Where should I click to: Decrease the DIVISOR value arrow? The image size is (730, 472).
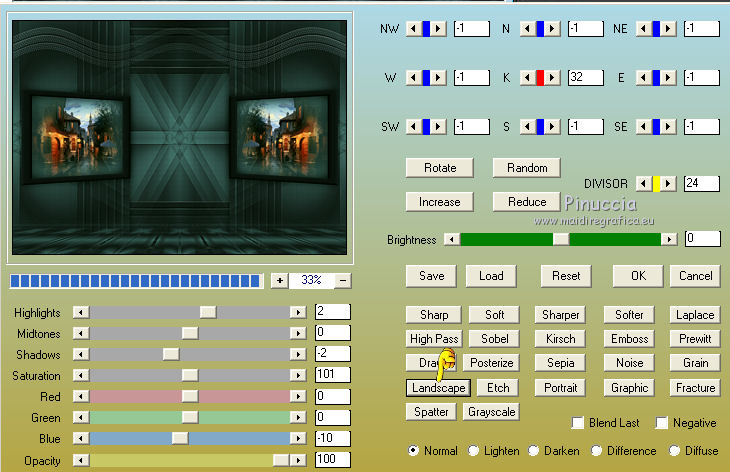pos(644,183)
